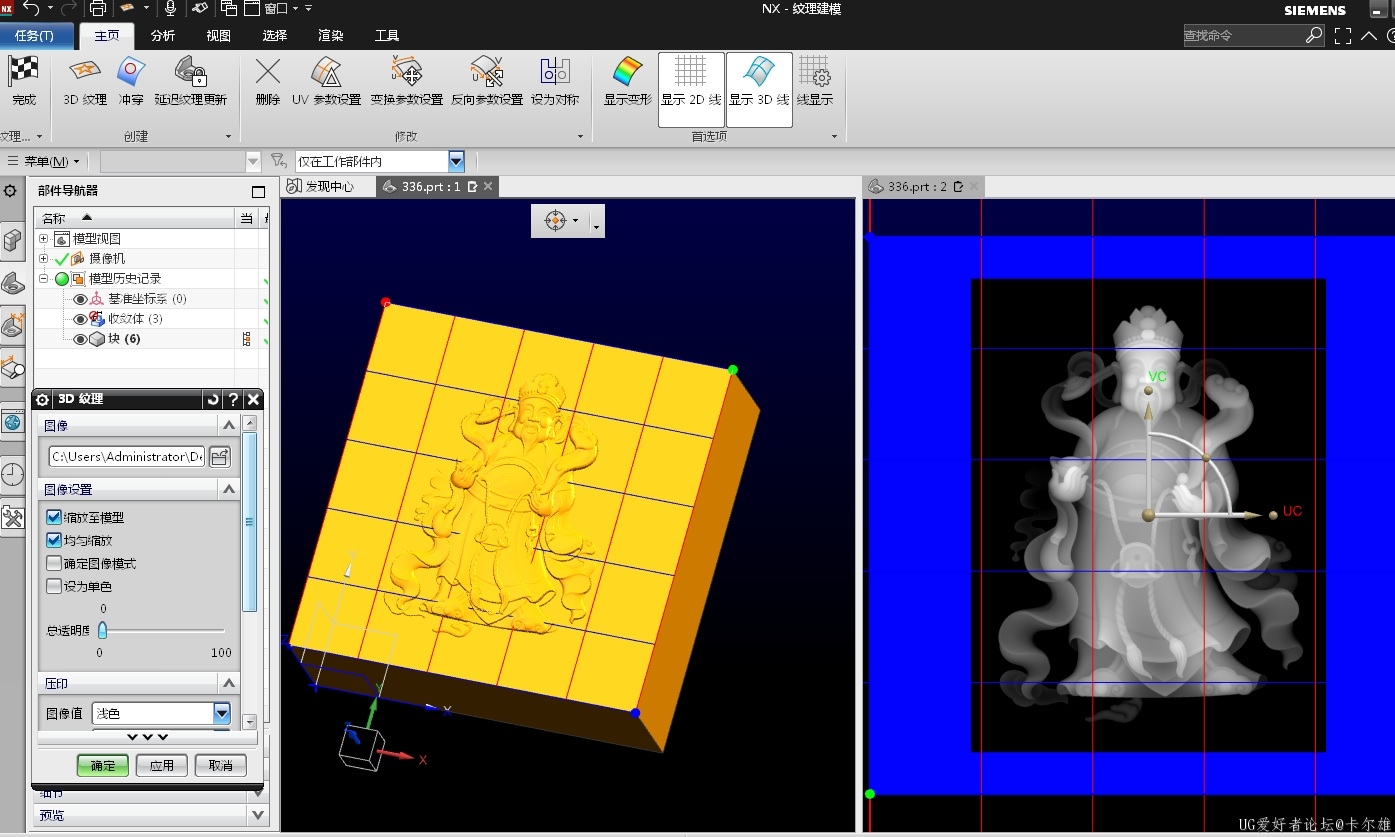The height and width of the screenshot is (837, 1395).
Task: Hide 块 (6) via eye icon
Action: [81, 339]
